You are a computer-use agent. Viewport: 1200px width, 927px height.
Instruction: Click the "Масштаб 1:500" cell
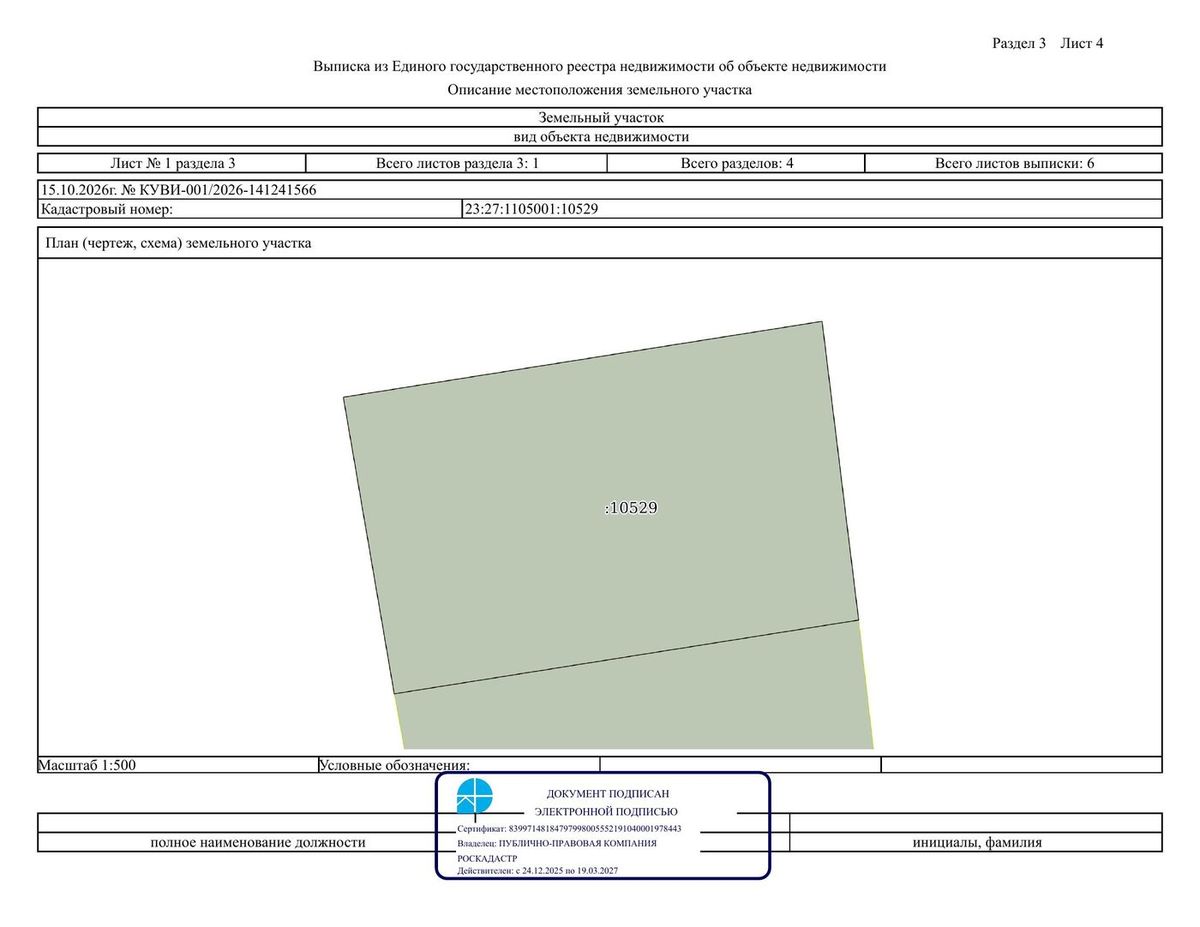[178, 765]
